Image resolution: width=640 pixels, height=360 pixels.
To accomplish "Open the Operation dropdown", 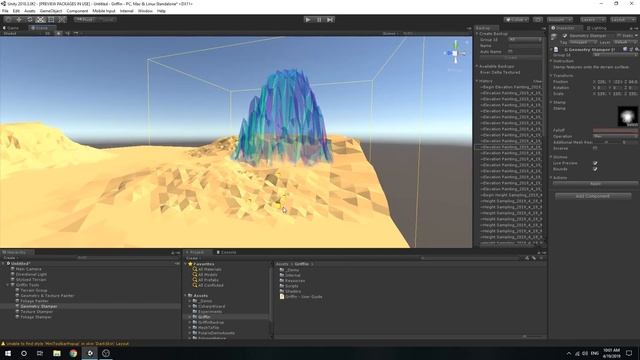I will (x=616, y=136).
